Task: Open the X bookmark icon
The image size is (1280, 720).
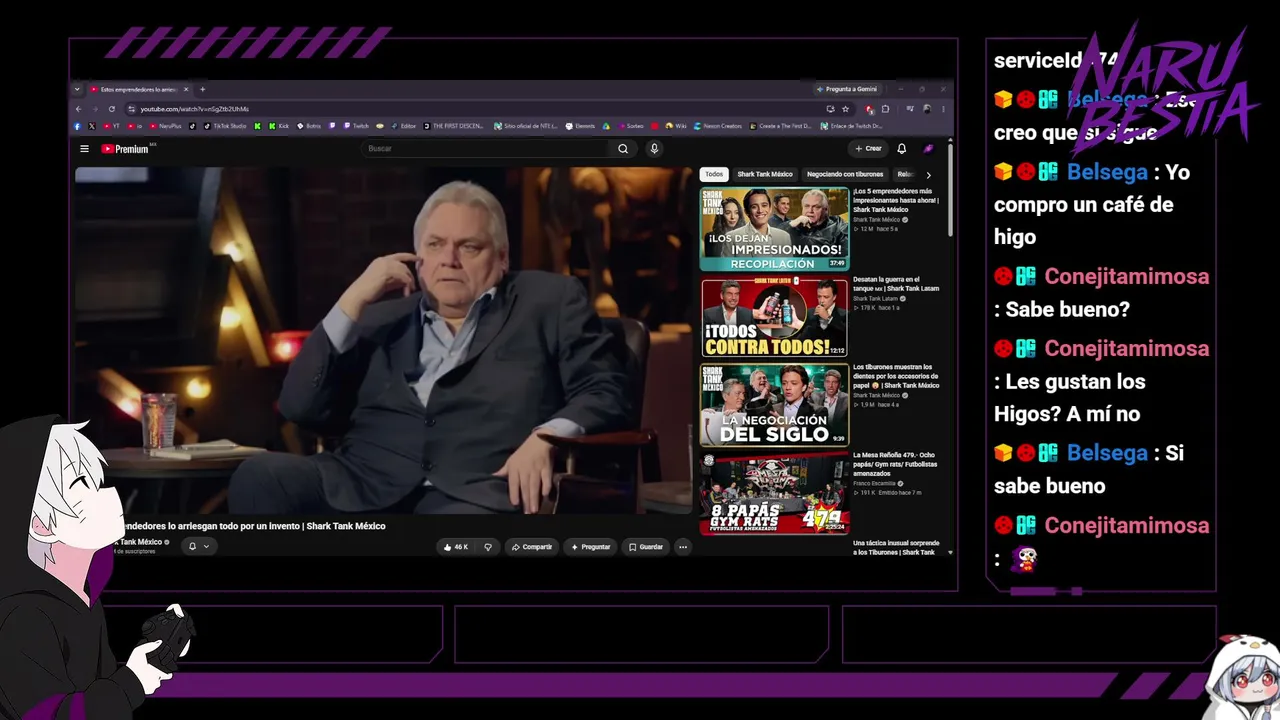Action: tap(91, 126)
